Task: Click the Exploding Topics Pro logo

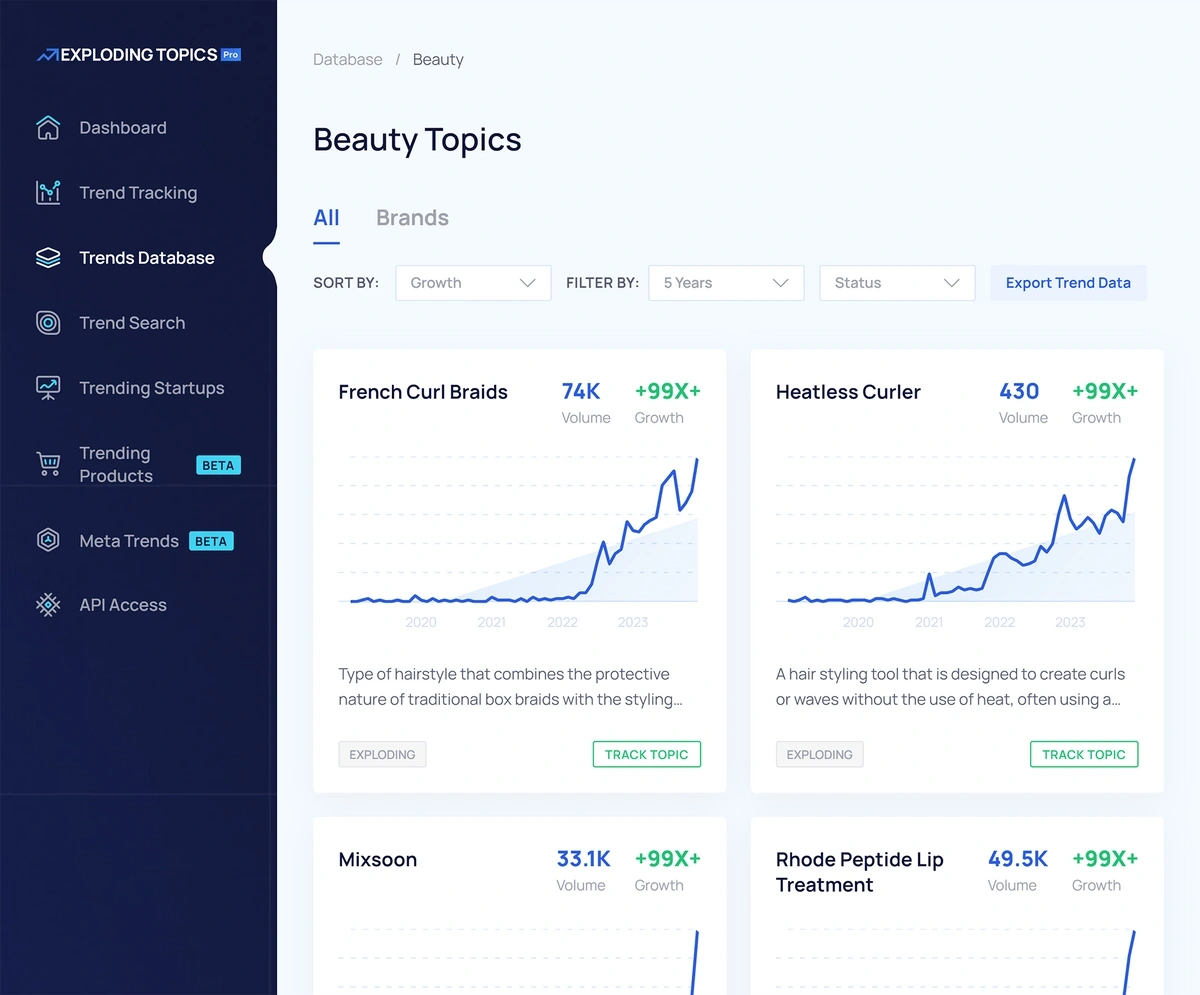Action: point(138,55)
